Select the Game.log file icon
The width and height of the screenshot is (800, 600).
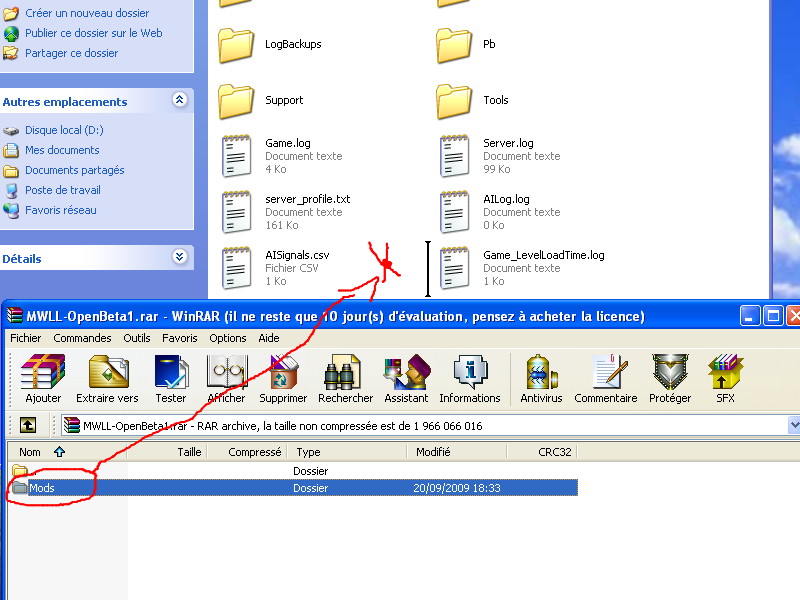click(236, 156)
